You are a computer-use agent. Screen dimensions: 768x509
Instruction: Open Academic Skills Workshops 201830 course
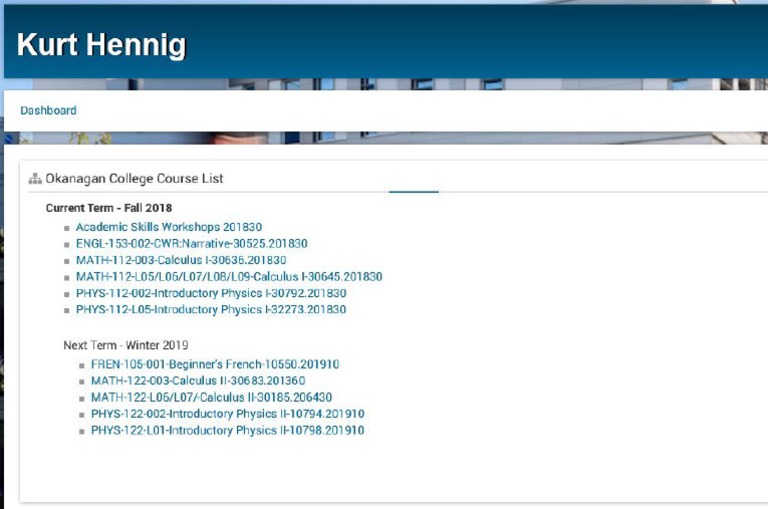pos(168,227)
